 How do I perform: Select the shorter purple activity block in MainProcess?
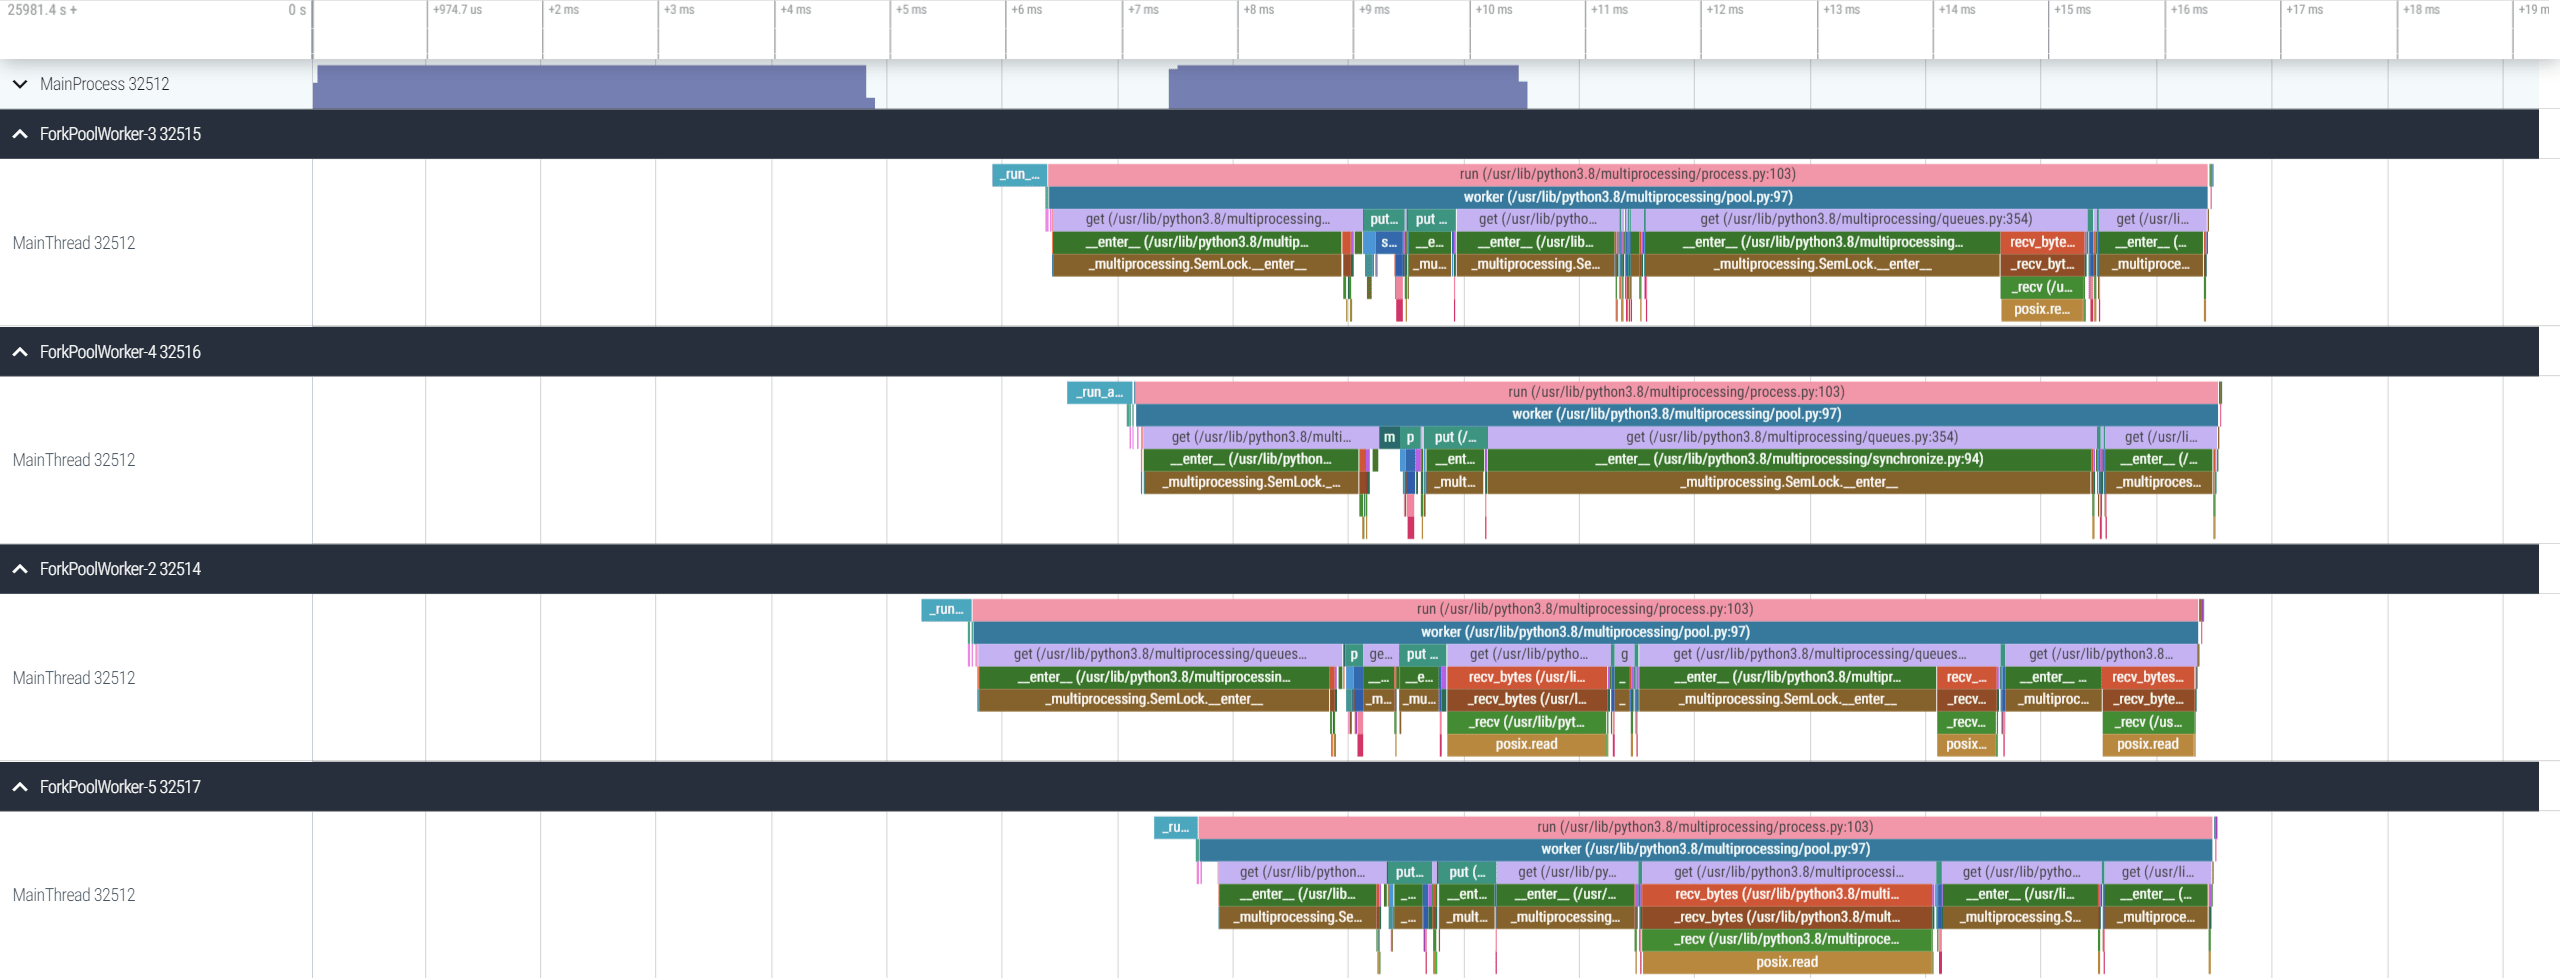1348,87
